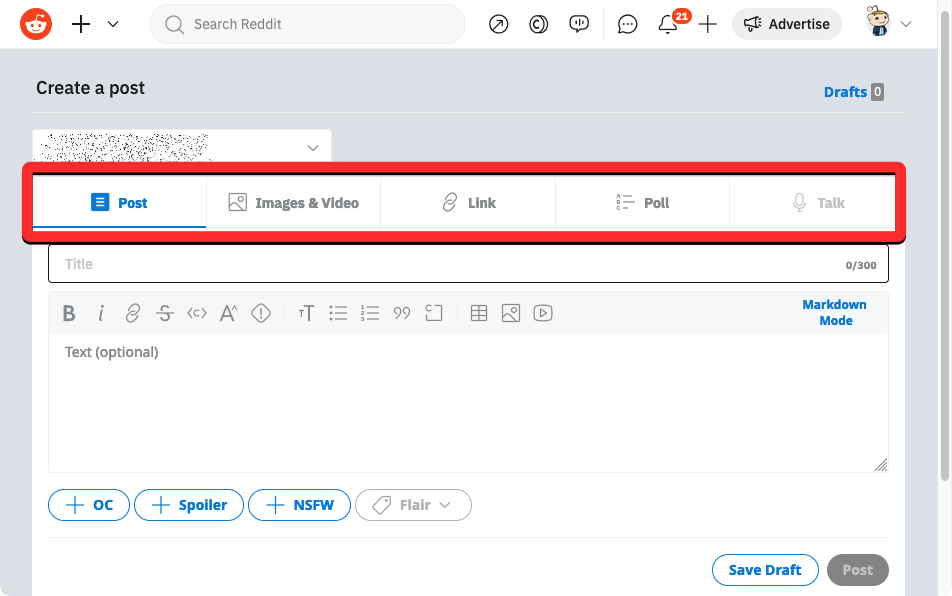Open the chat bubble icon
Screen dimensions: 952x596
click(627, 25)
